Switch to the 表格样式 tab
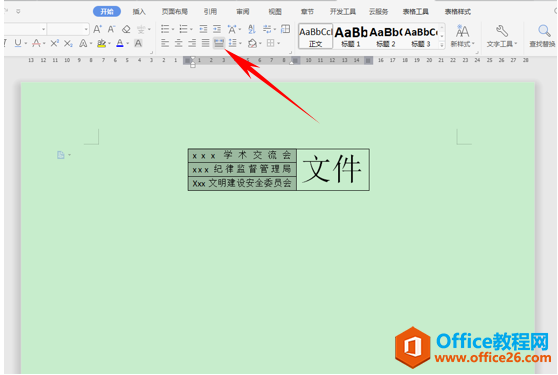 pyautogui.click(x=458, y=12)
